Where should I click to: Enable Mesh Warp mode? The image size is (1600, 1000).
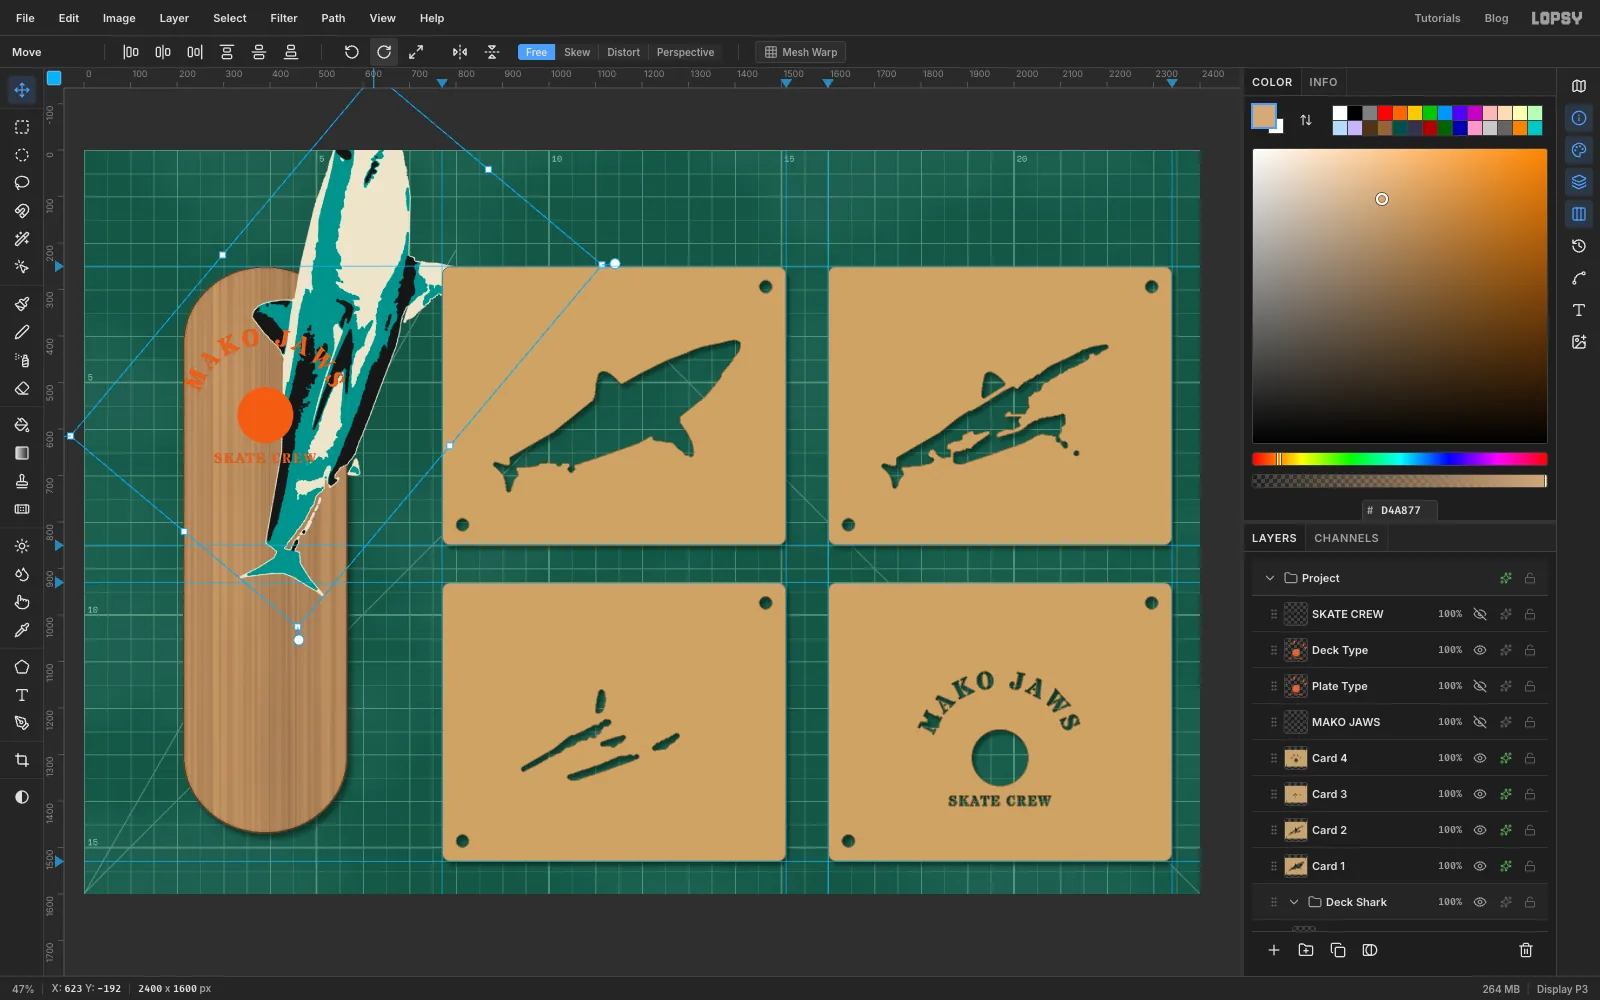click(801, 52)
